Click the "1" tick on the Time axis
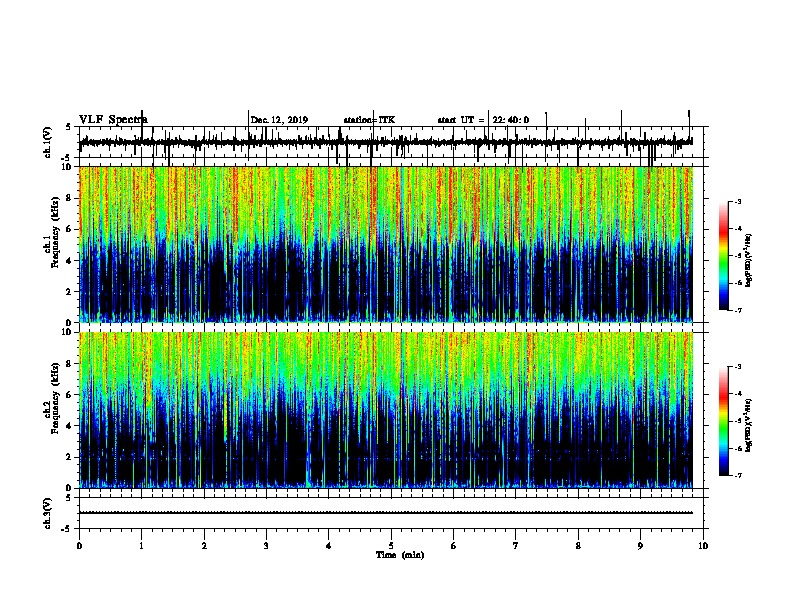 coord(141,546)
